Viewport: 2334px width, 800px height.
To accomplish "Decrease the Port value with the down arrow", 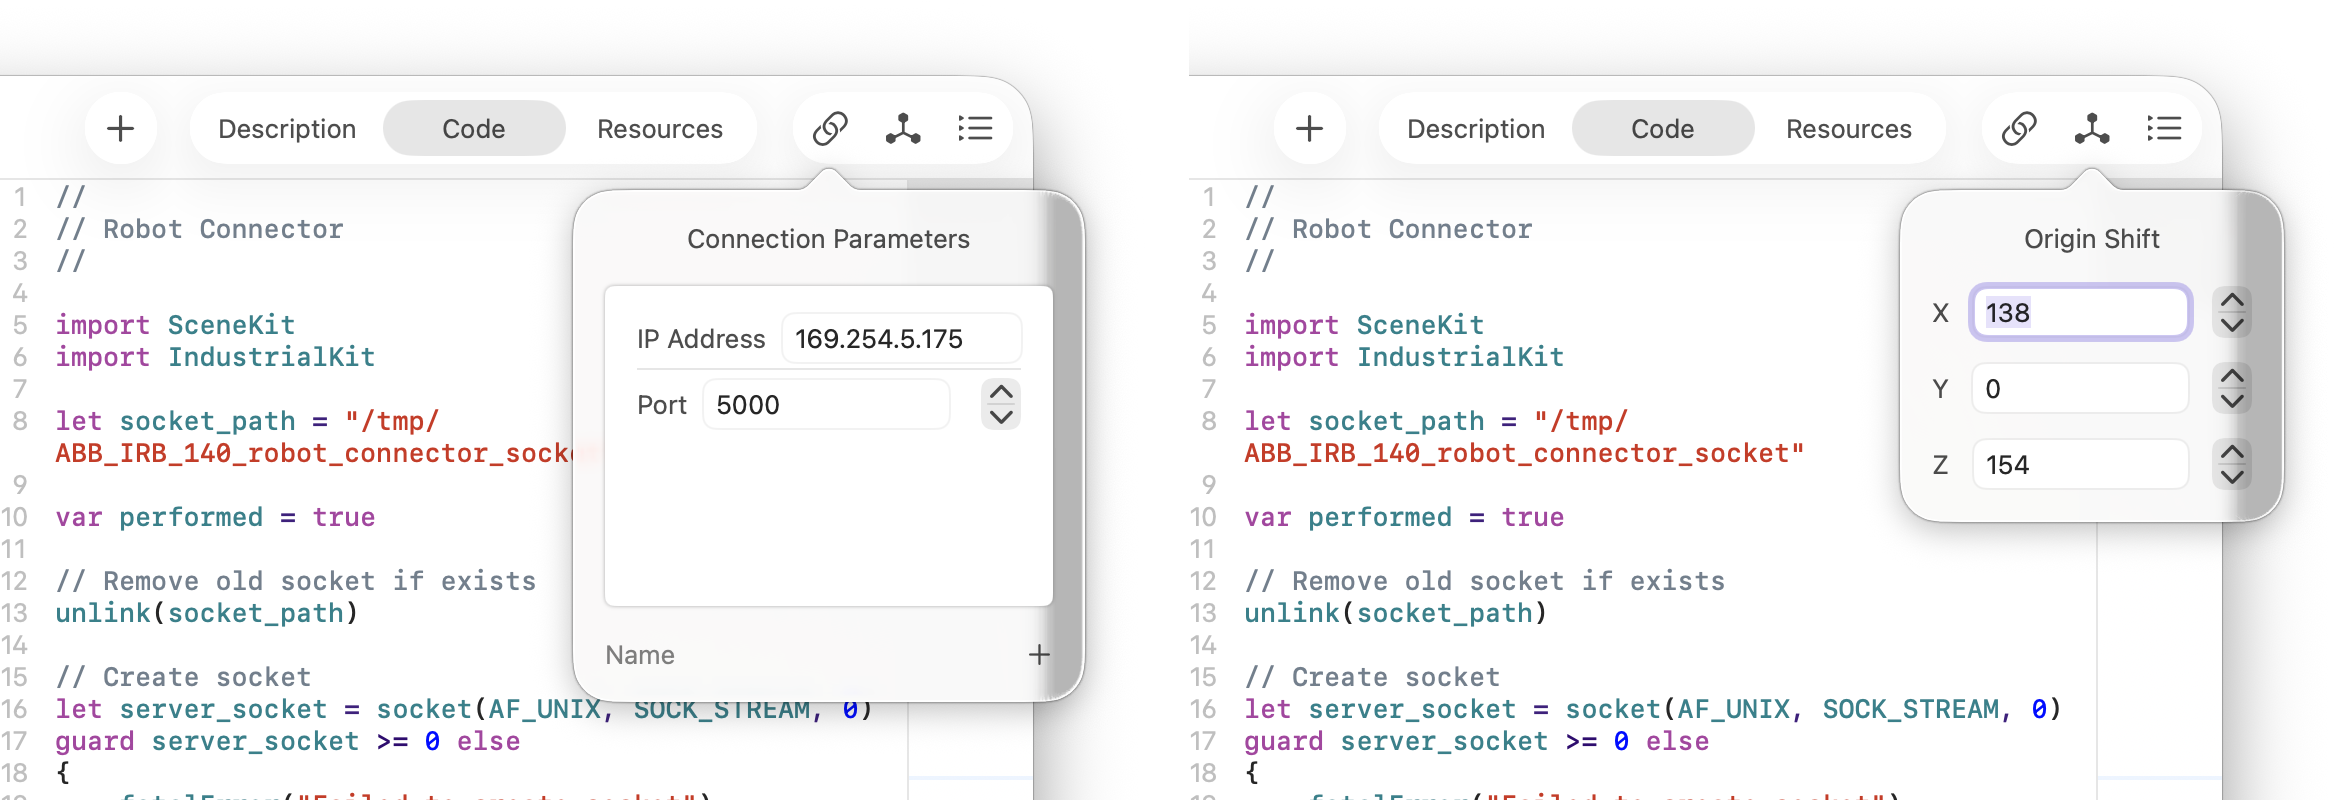I will coord(1001,417).
